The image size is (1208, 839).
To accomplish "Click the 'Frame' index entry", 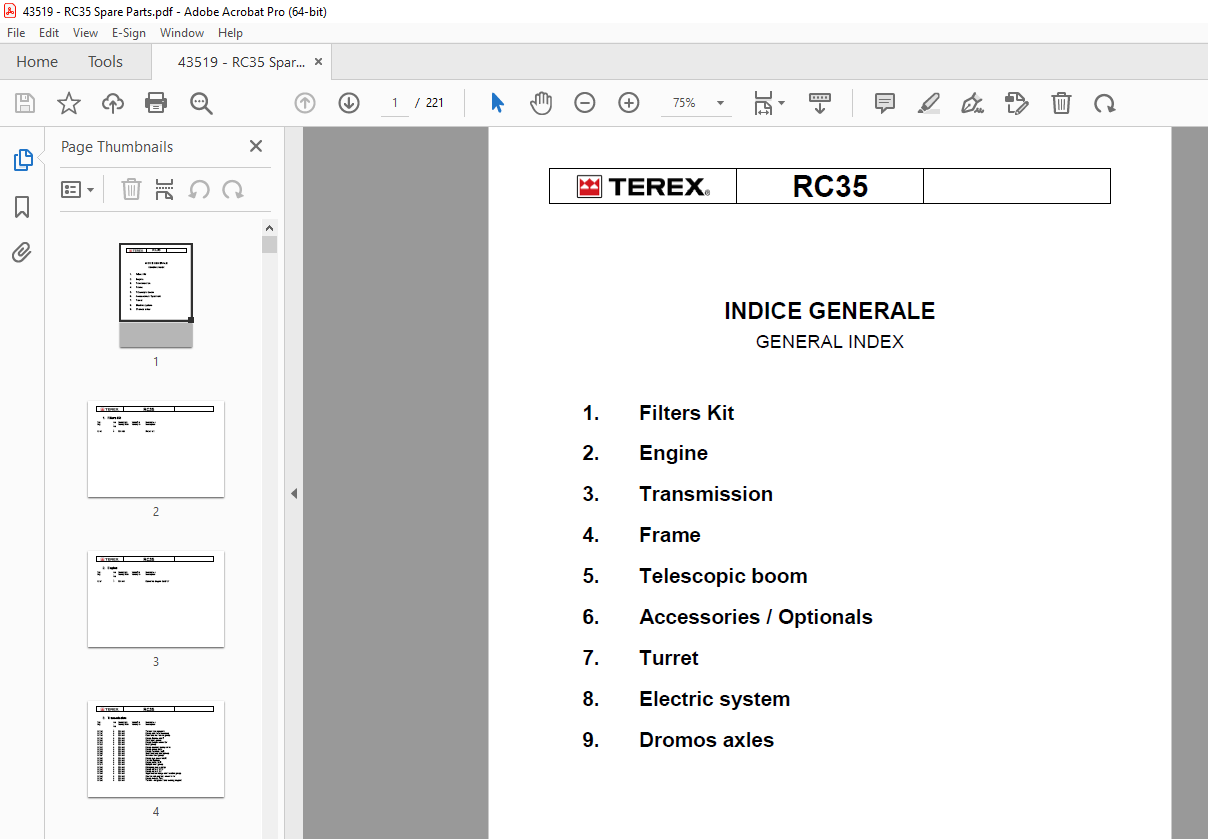I will (x=669, y=535).
